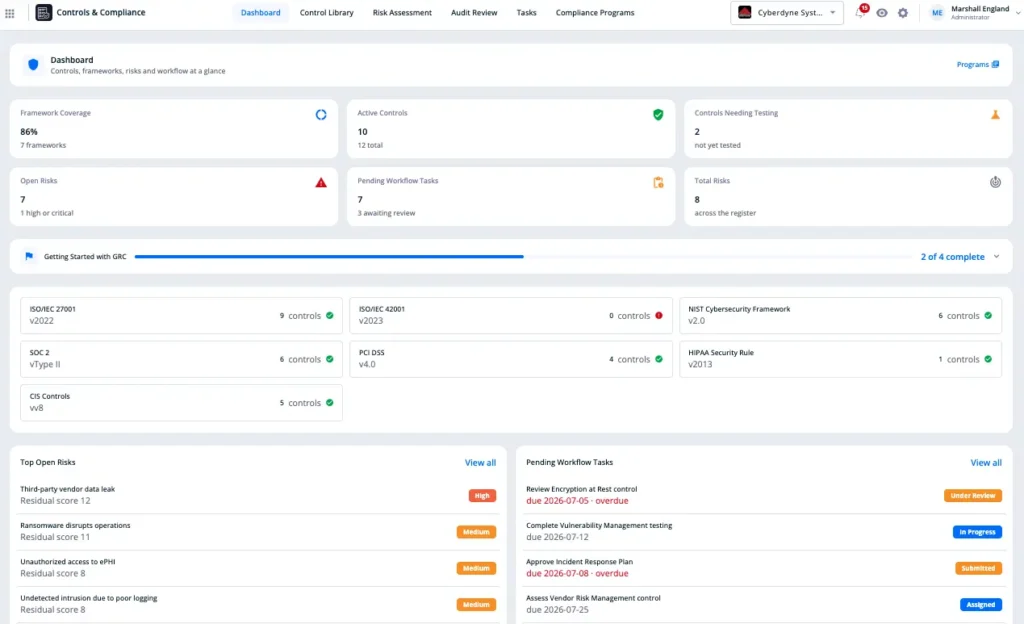Go to the Risk Assessment tab

tap(402, 12)
